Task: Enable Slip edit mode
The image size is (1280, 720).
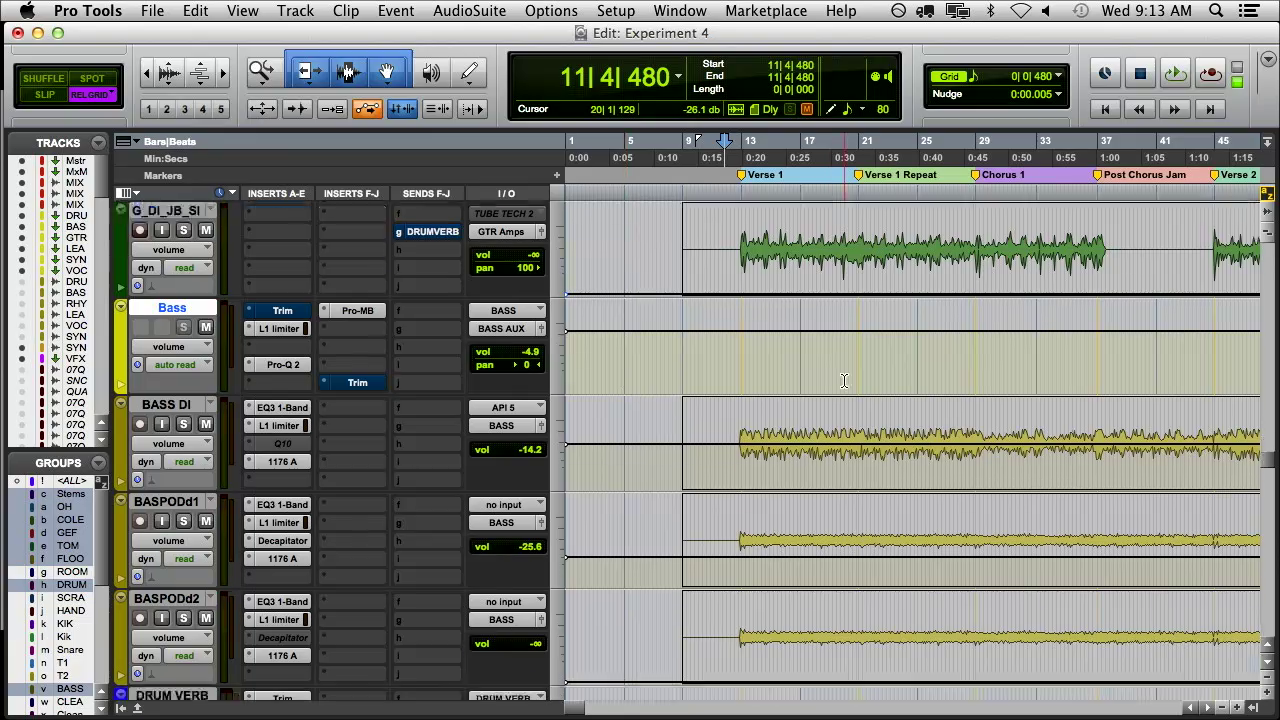Action: tap(44, 95)
